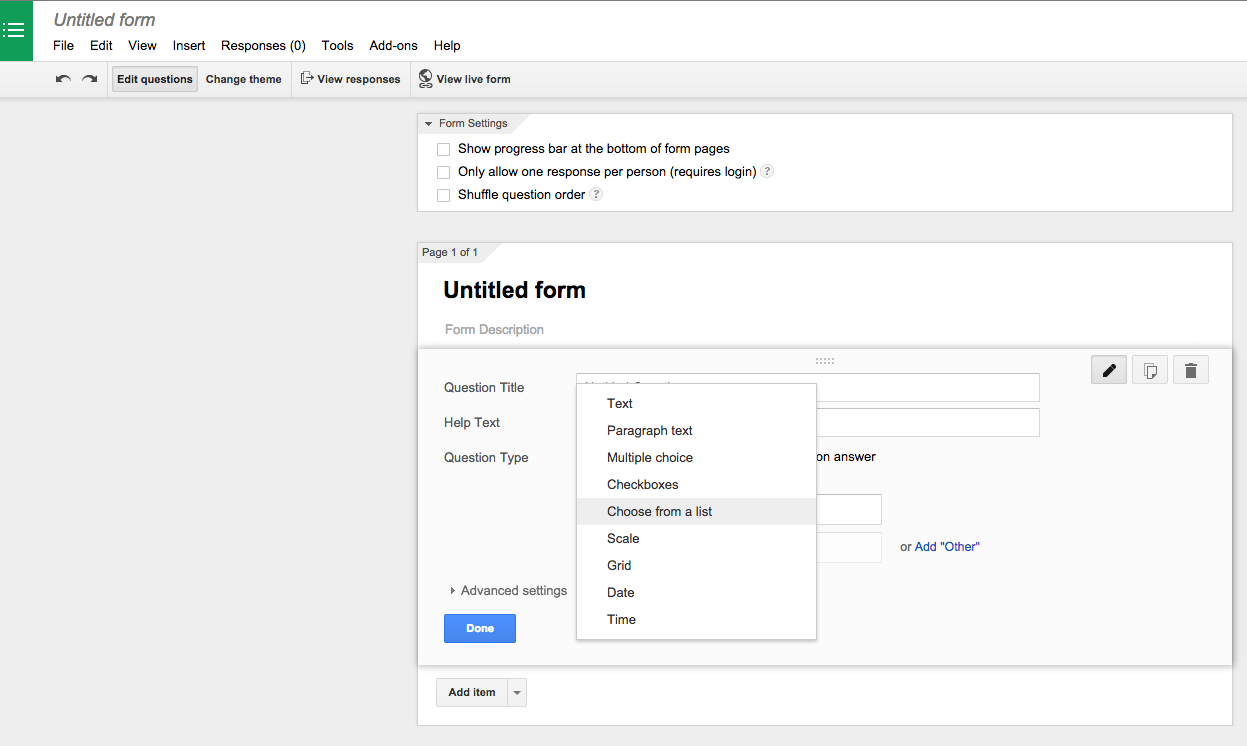Select Time question type

(x=697, y=619)
